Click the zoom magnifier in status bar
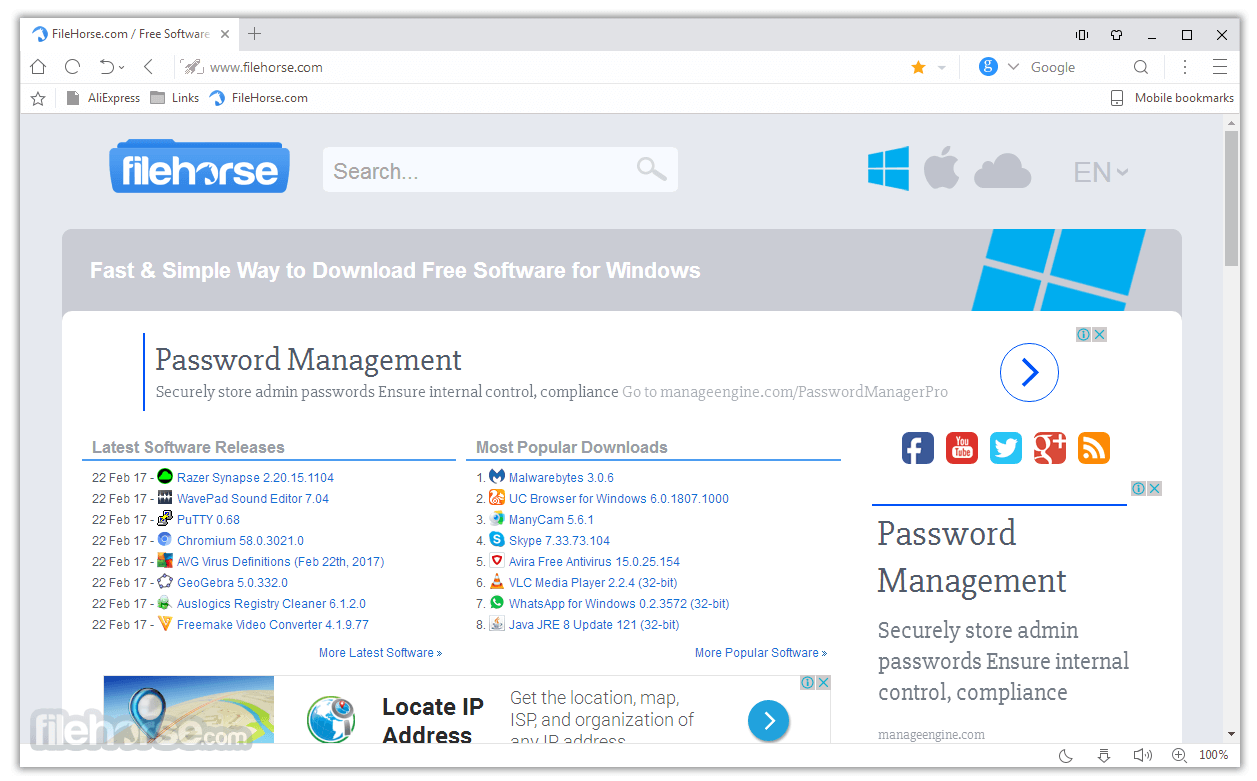Screen dimensions: 1257x781 pyautogui.click(x=1179, y=755)
